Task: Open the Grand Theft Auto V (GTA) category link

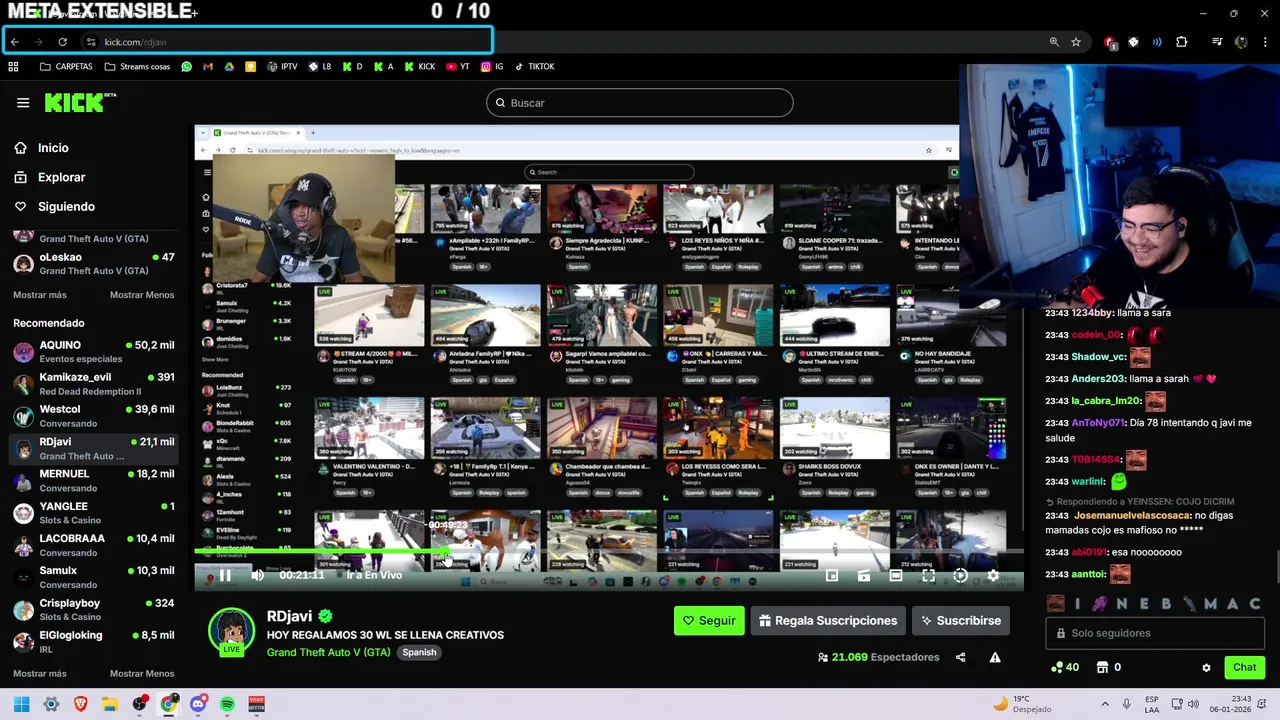Action: [328, 652]
